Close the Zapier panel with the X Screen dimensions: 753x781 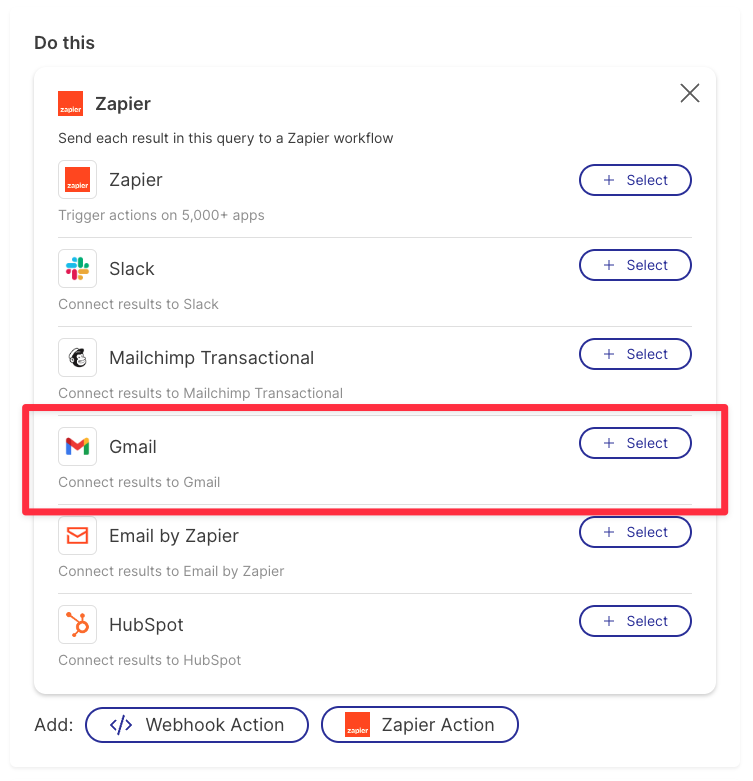pos(690,93)
